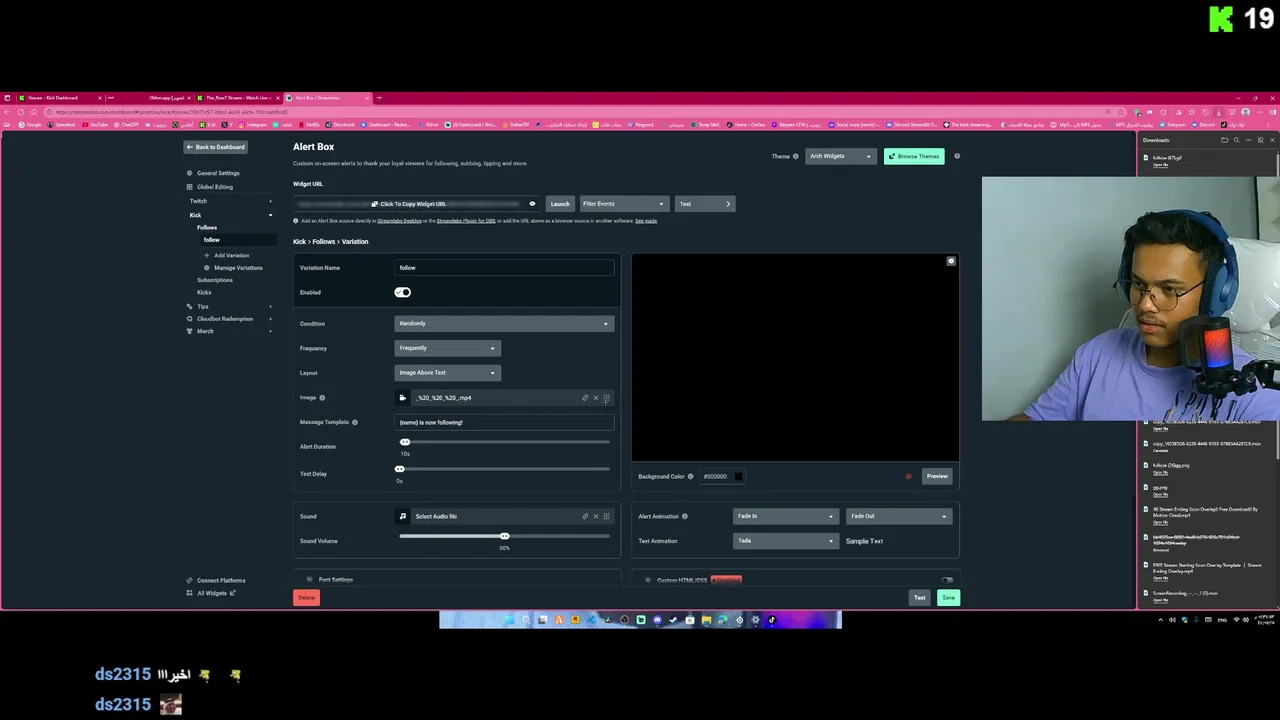
Task: Open the Frequency dropdown
Action: (447, 348)
